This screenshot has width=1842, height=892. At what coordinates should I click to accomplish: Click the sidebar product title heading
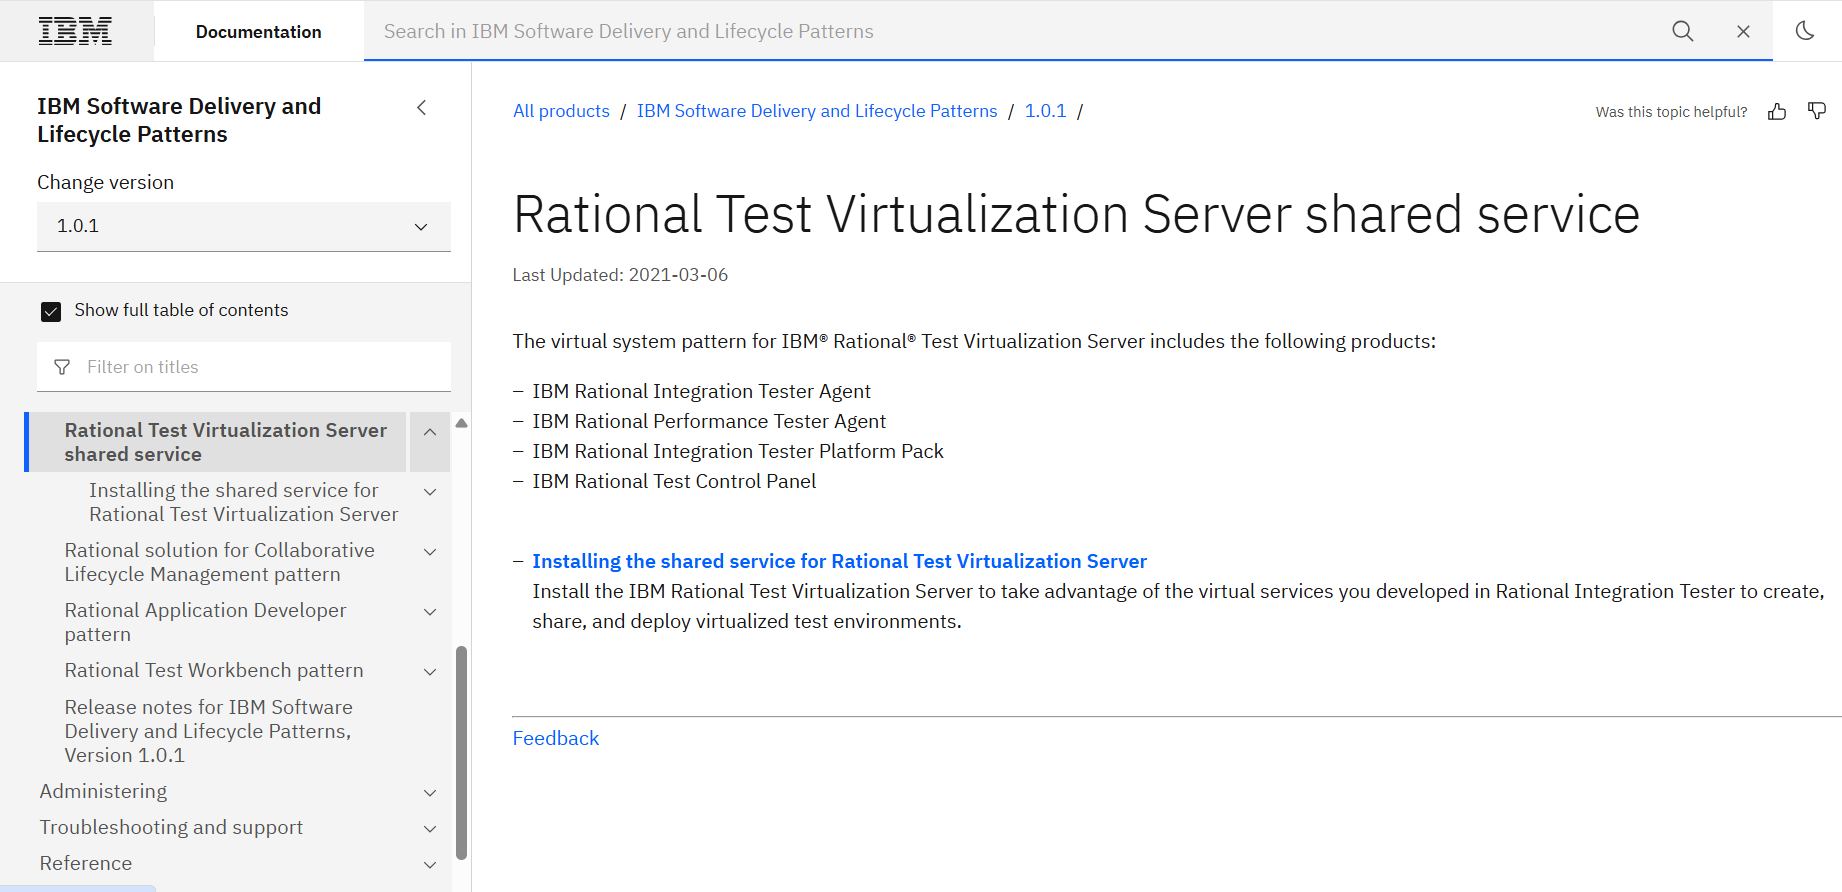point(179,120)
